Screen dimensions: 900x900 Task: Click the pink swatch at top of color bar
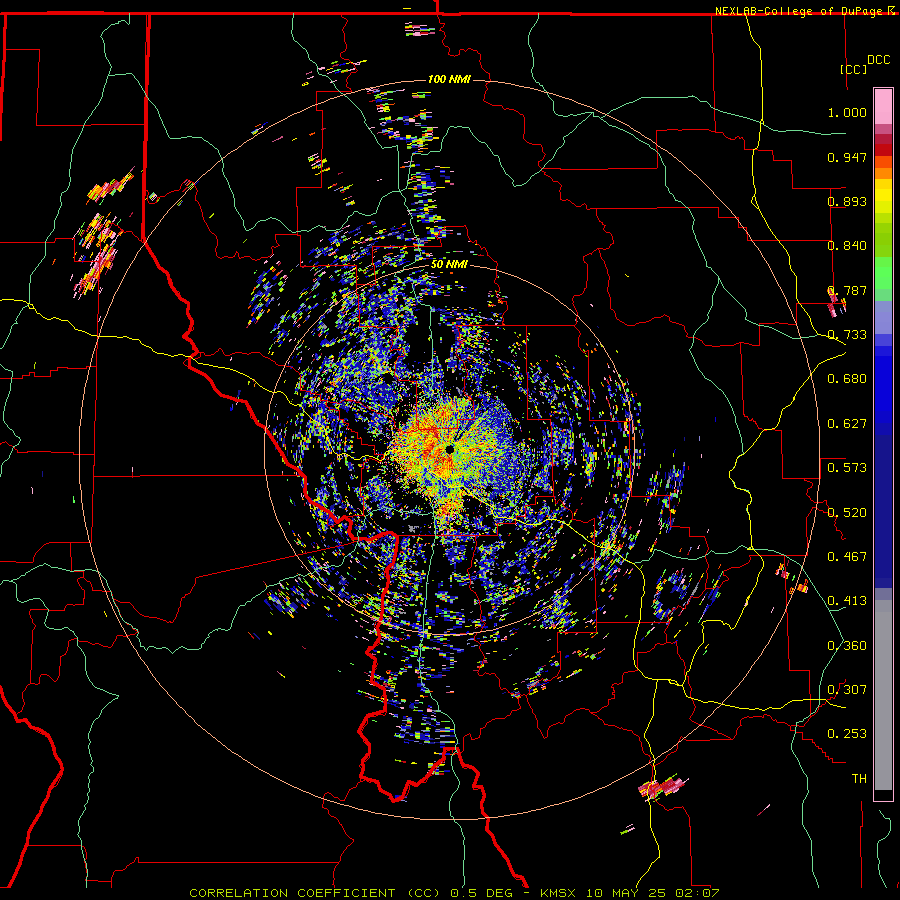click(883, 107)
